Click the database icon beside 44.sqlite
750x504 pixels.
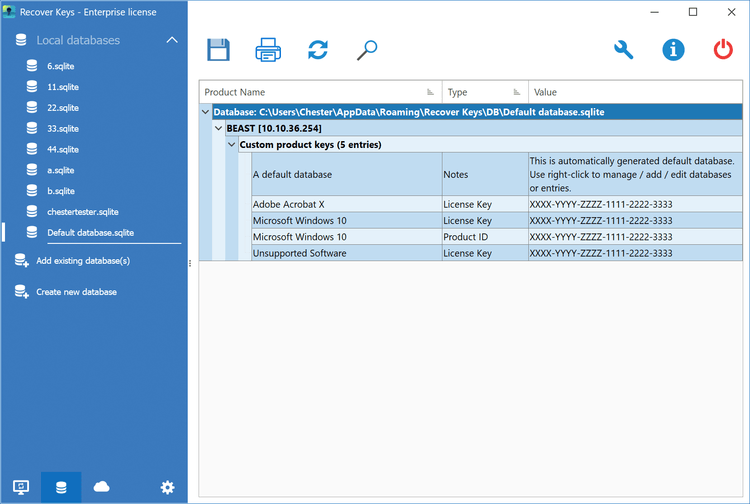click(32, 149)
